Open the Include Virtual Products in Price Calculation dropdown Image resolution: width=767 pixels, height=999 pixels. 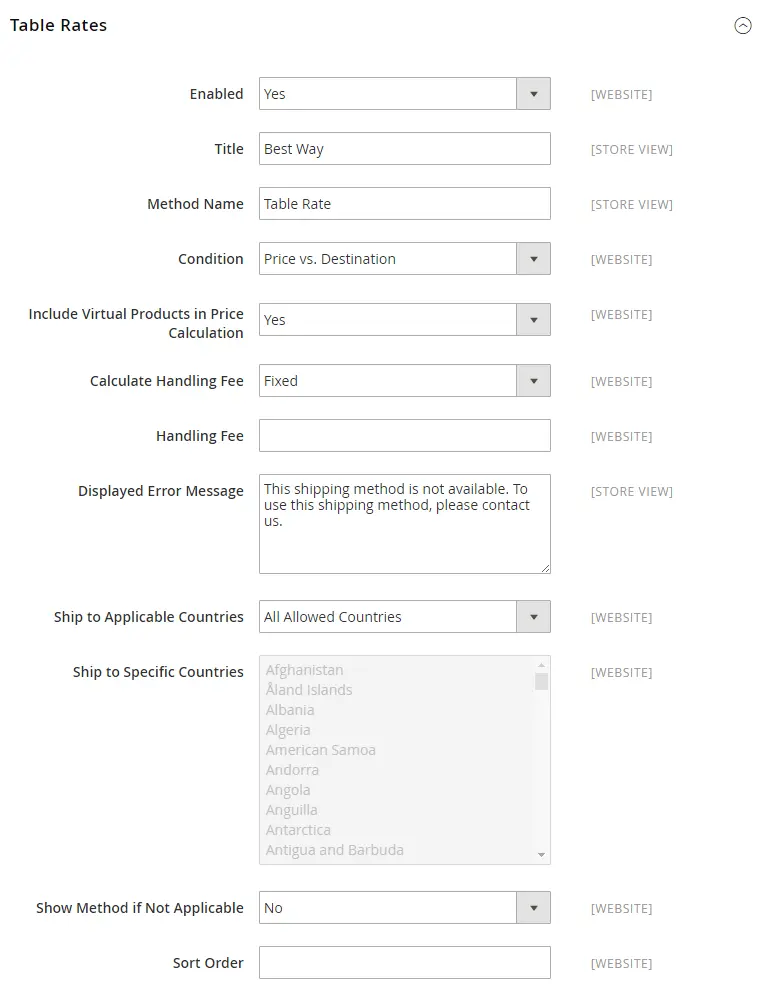(x=534, y=319)
